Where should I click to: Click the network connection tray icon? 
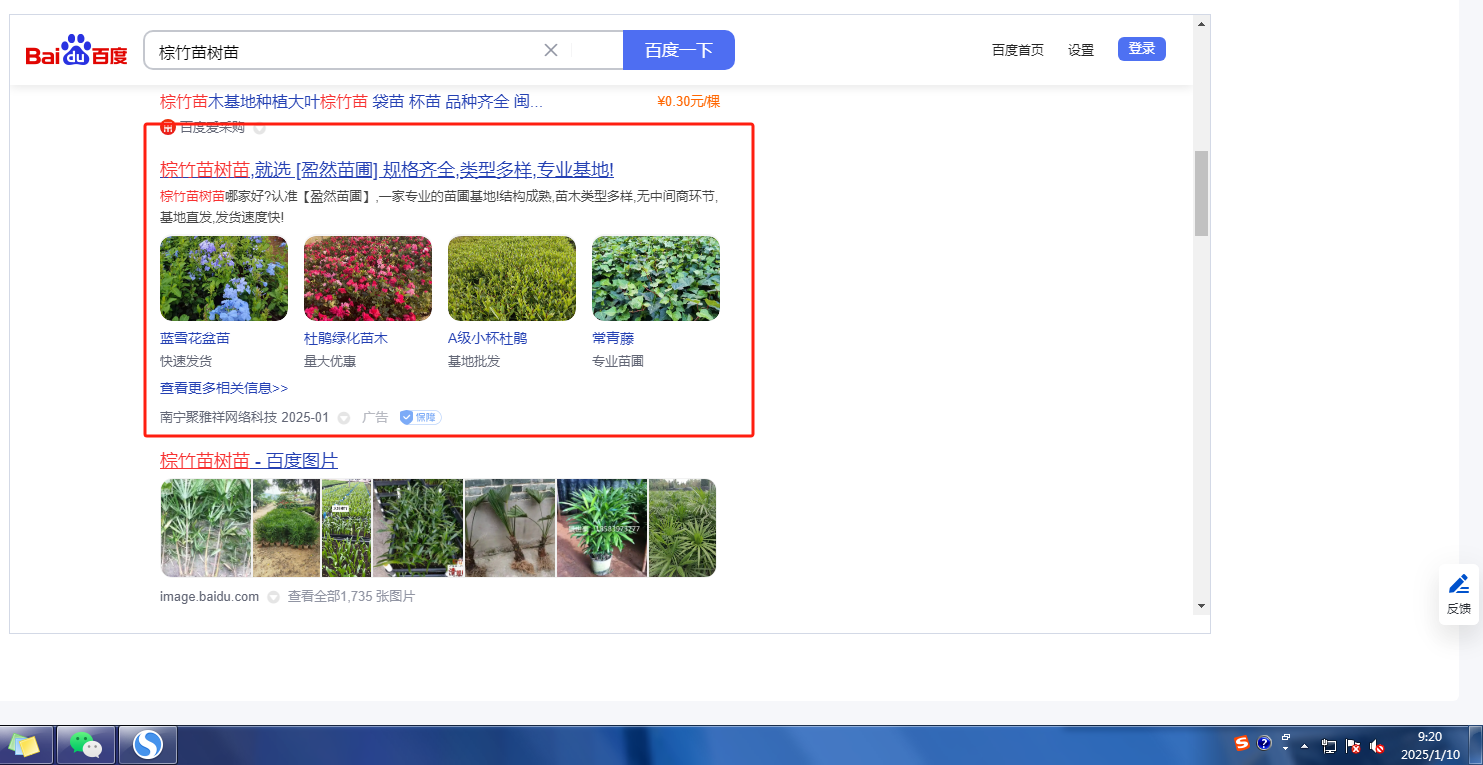(1329, 746)
